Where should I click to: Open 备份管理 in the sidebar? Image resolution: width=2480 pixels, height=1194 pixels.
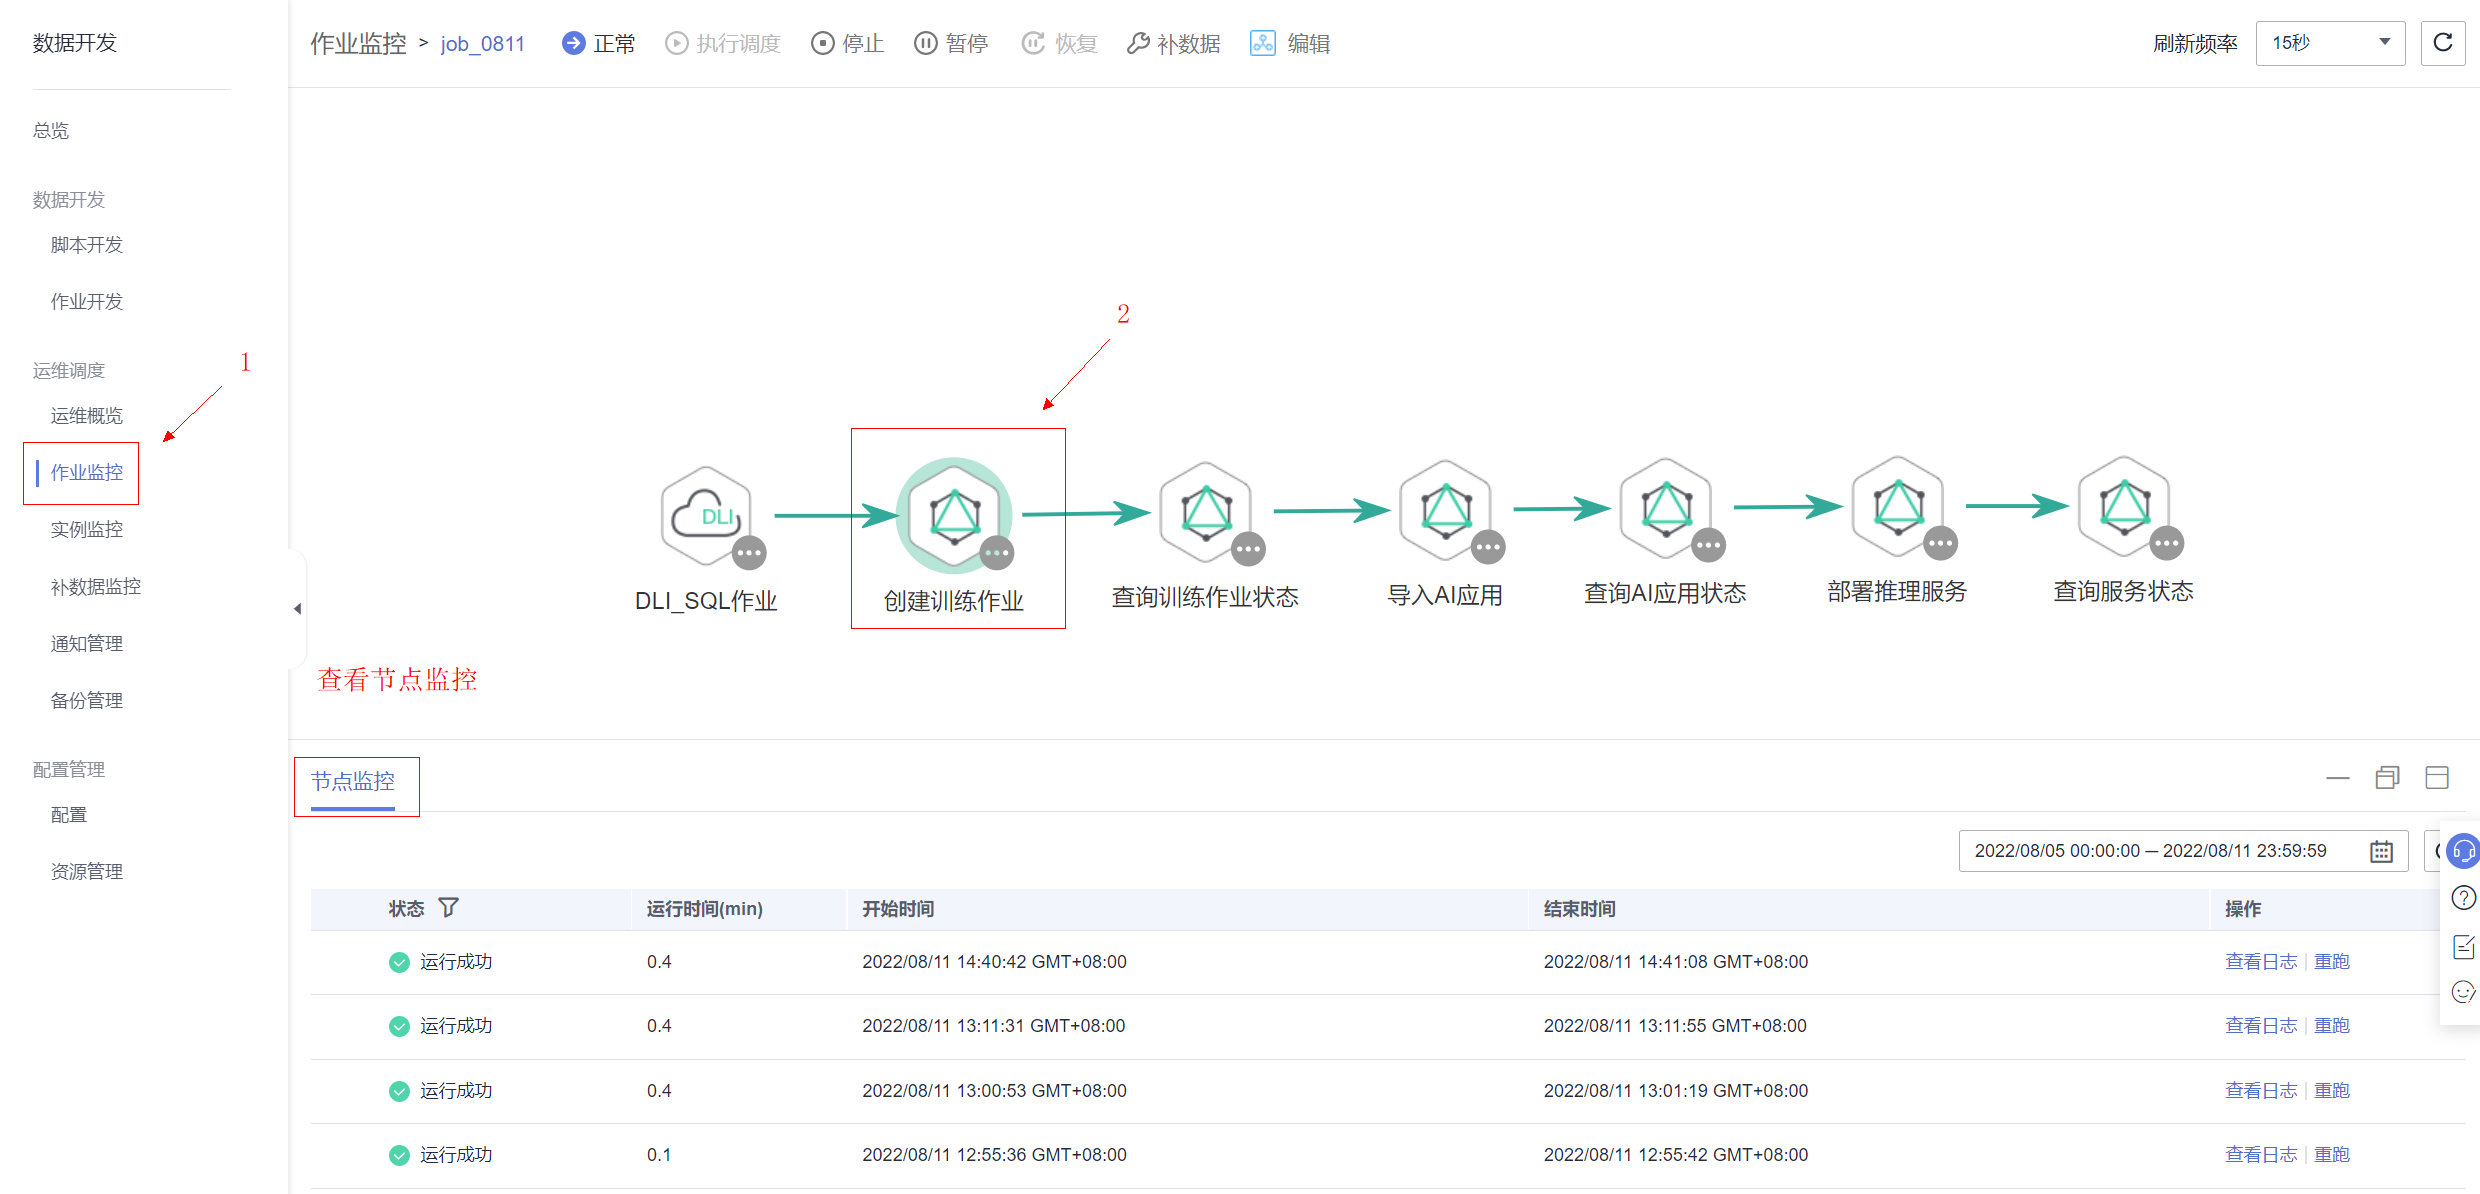[87, 701]
